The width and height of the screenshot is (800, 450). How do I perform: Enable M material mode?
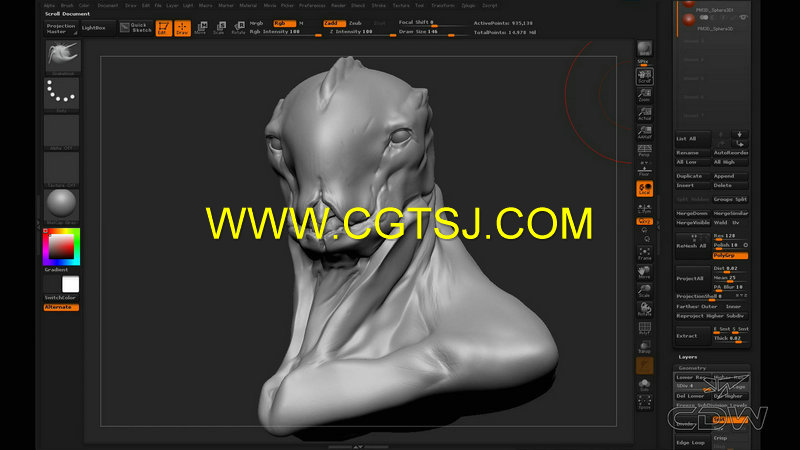(x=301, y=23)
